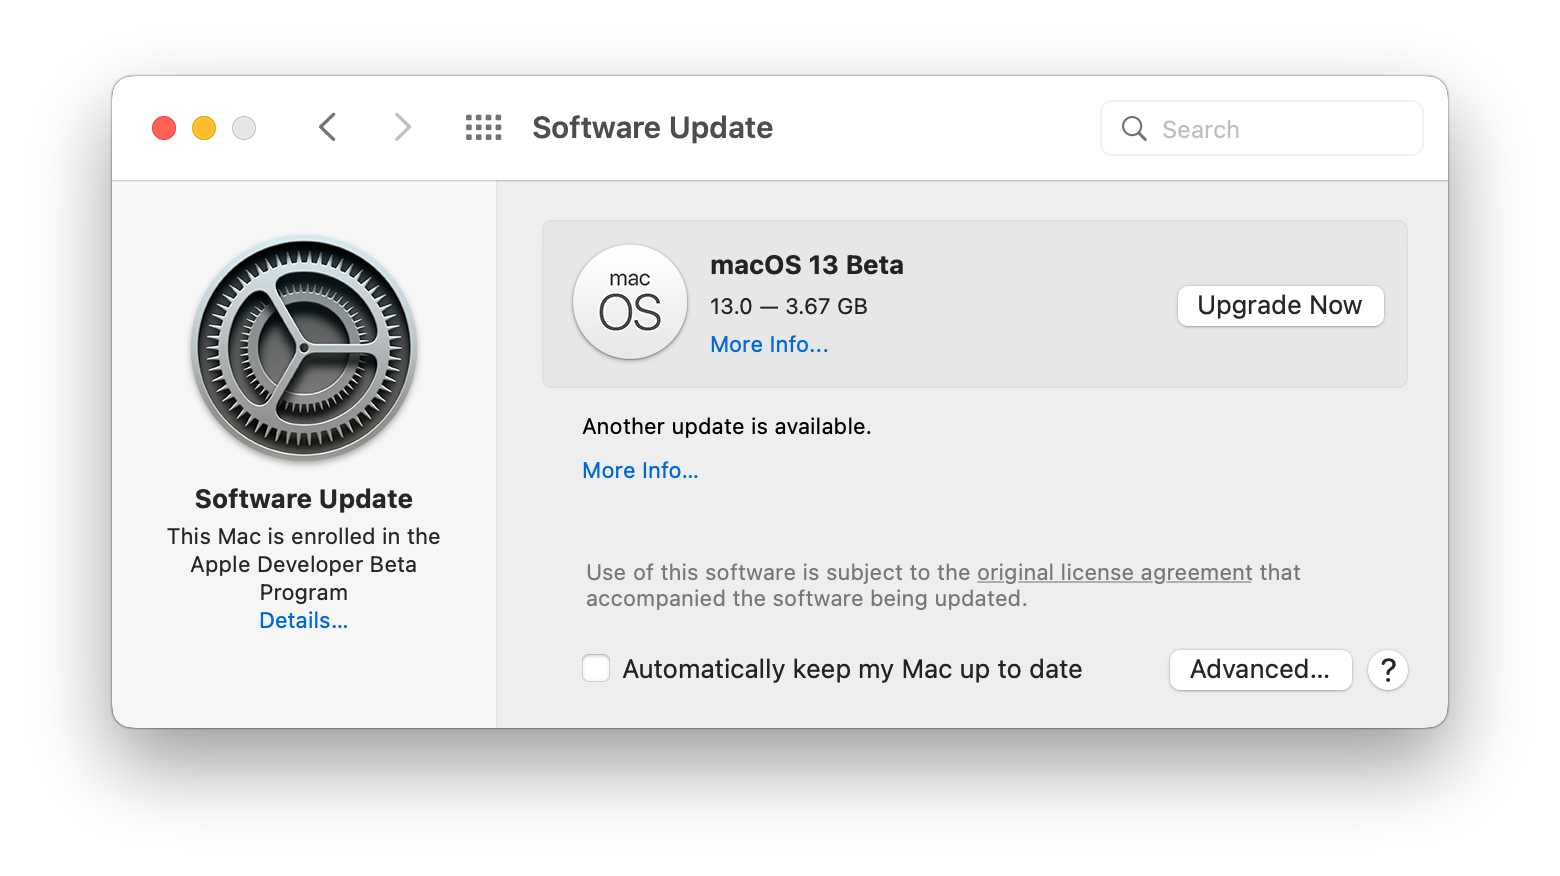Open Details… for the Developer Beta Program
This screenshot has height=876, width=1560.
point(304,621)
